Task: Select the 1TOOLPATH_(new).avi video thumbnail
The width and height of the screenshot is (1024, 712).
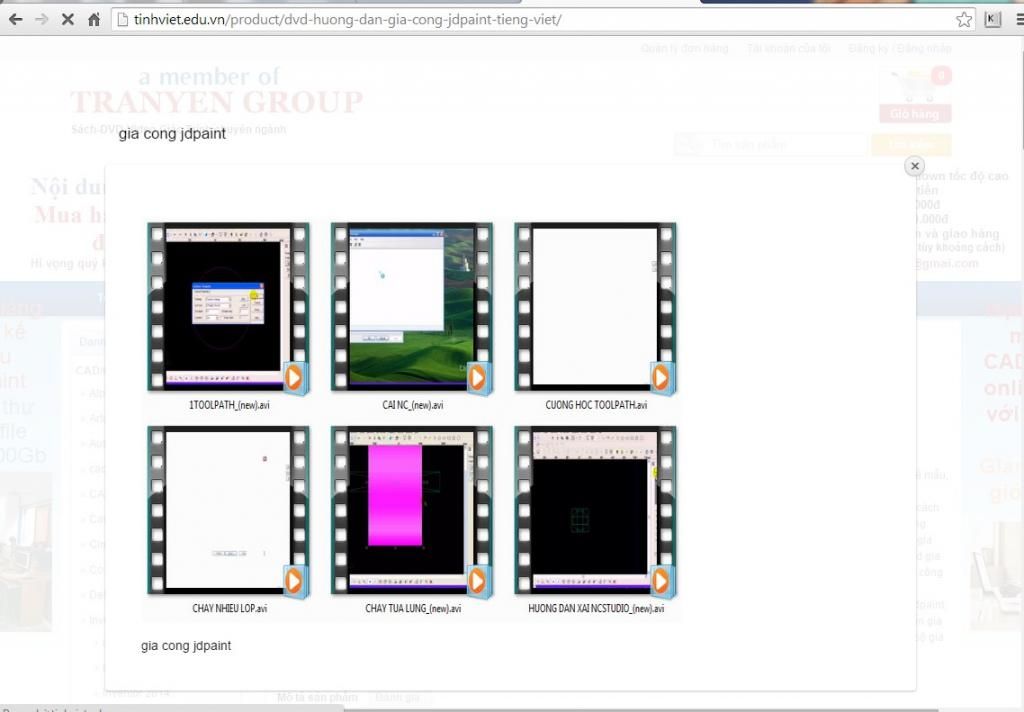Action: pos(229,307)
